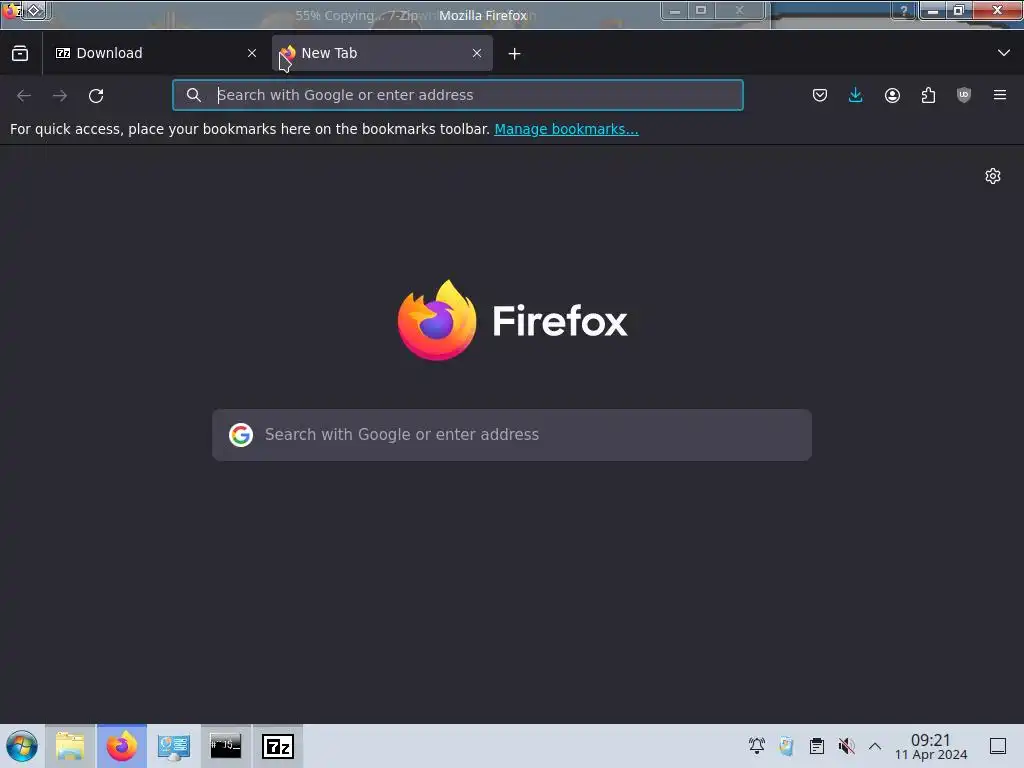Screen dimensions: 1024x768
Task: Show the downloads panel
Action: click(856, 95)
